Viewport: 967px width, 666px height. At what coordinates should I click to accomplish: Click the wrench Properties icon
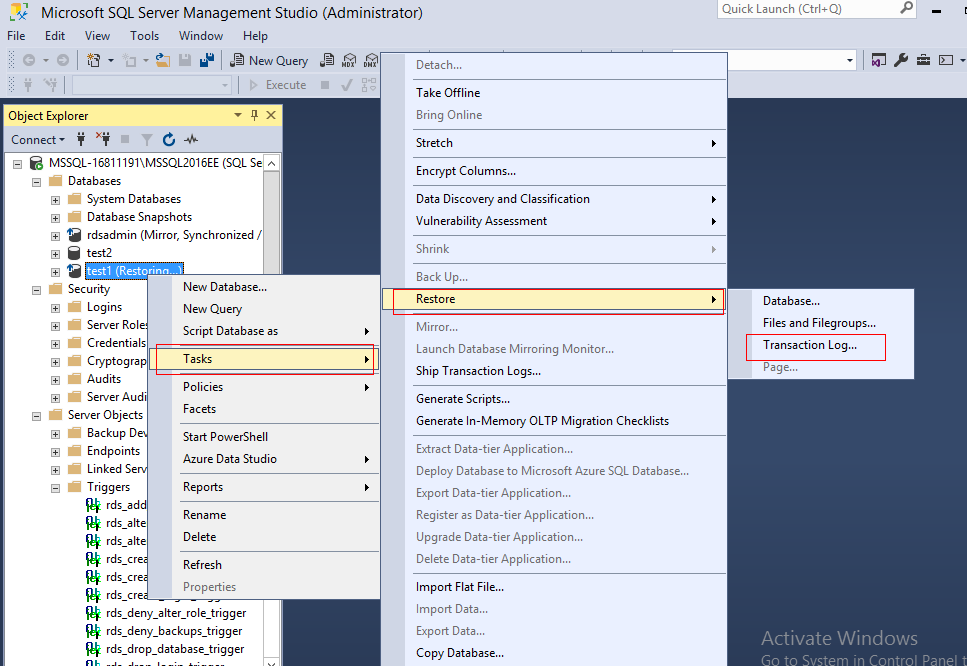[x=901, y=60]
